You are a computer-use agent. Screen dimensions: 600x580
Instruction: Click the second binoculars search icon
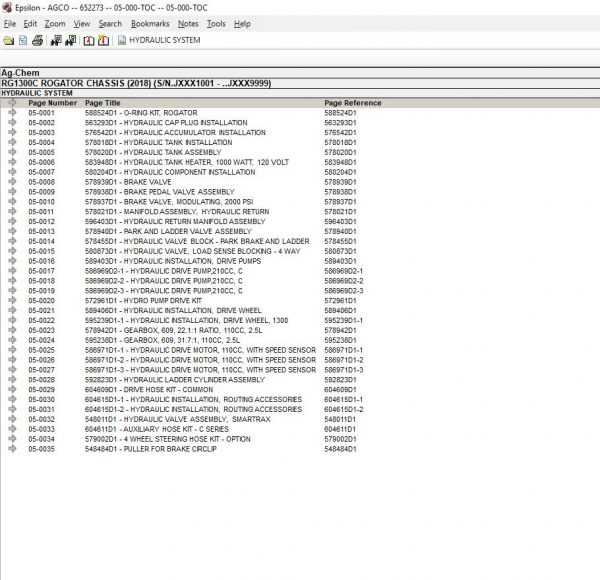(x=71, y=40)
